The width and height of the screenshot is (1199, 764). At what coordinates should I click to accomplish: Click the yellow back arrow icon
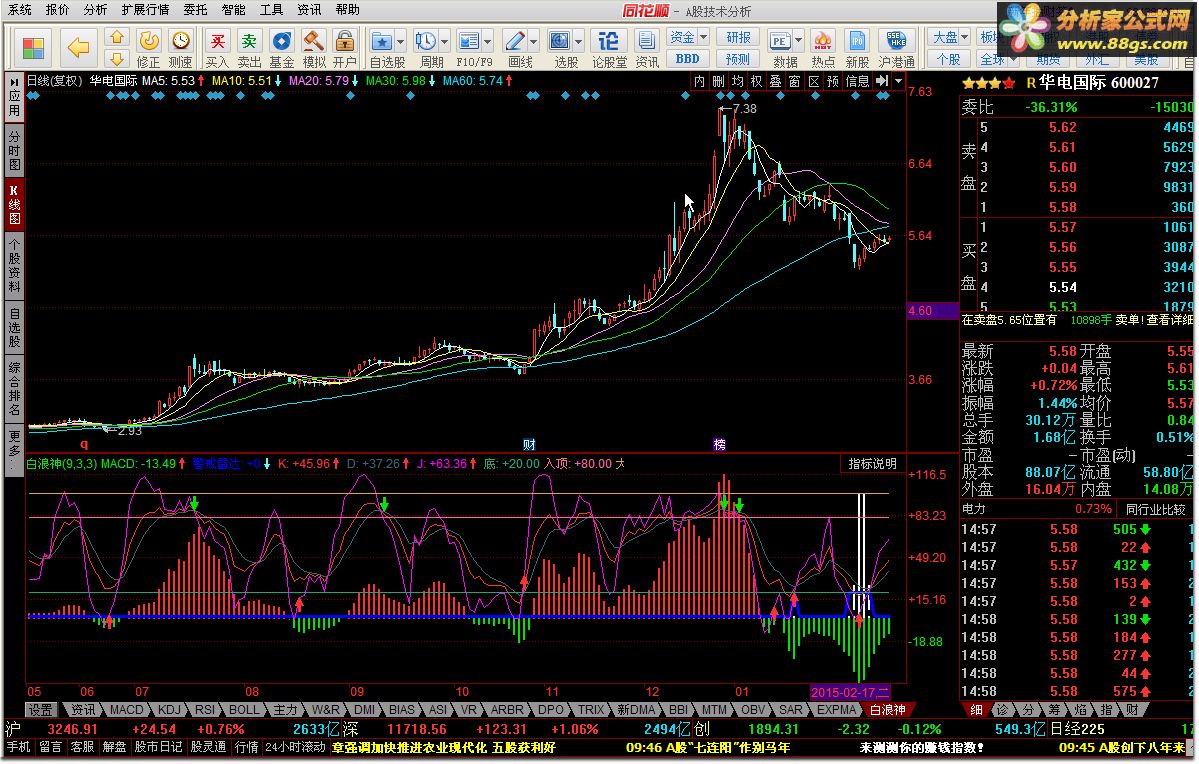78,47
